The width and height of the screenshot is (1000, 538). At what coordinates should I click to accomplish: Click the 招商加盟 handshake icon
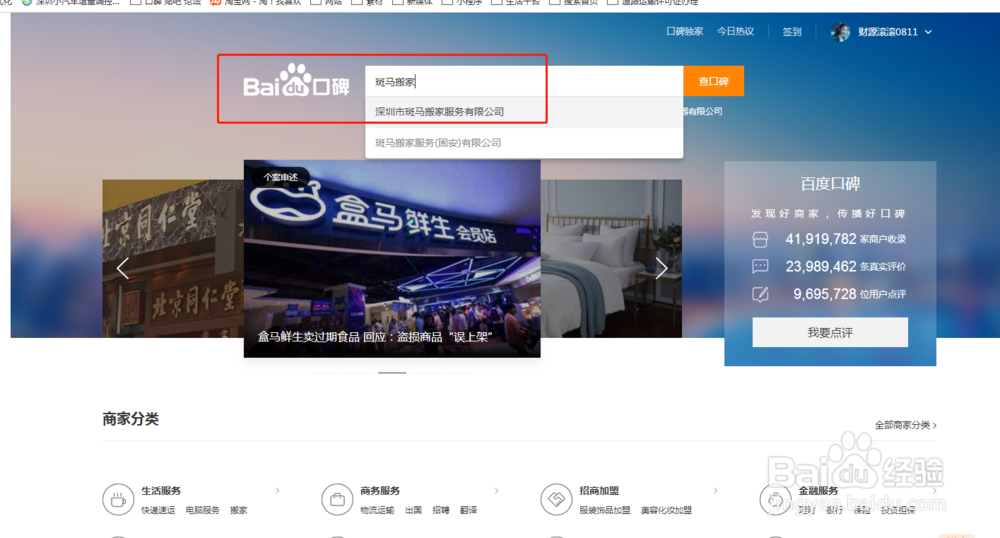coord(556,499)
